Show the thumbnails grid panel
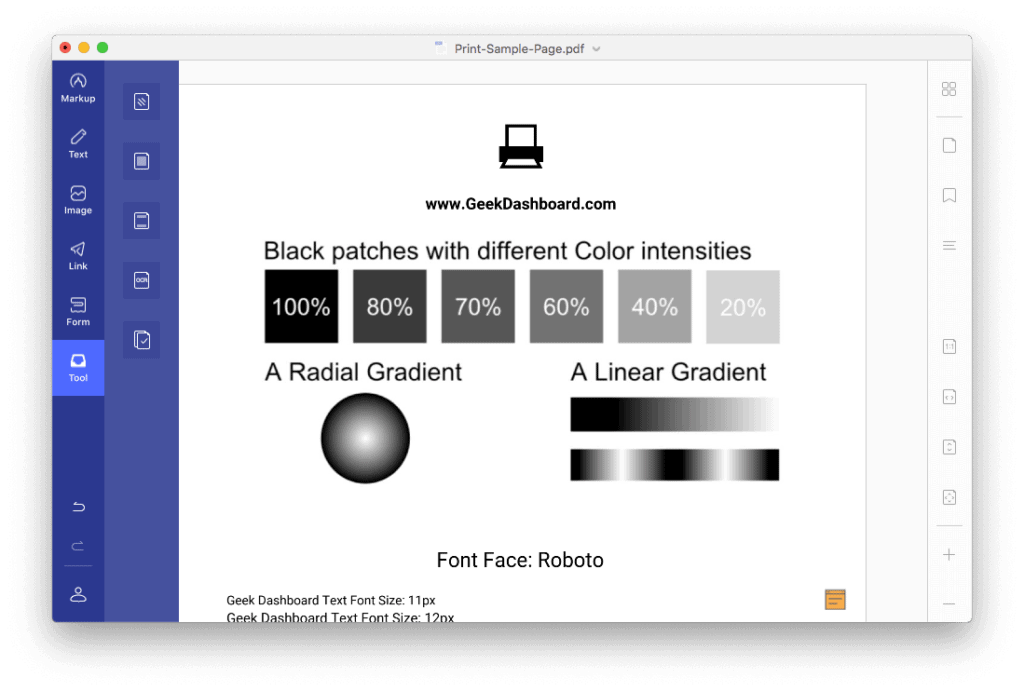This screenshot has height=691, width=1024. pyautogui.click(x=949, y=89)
